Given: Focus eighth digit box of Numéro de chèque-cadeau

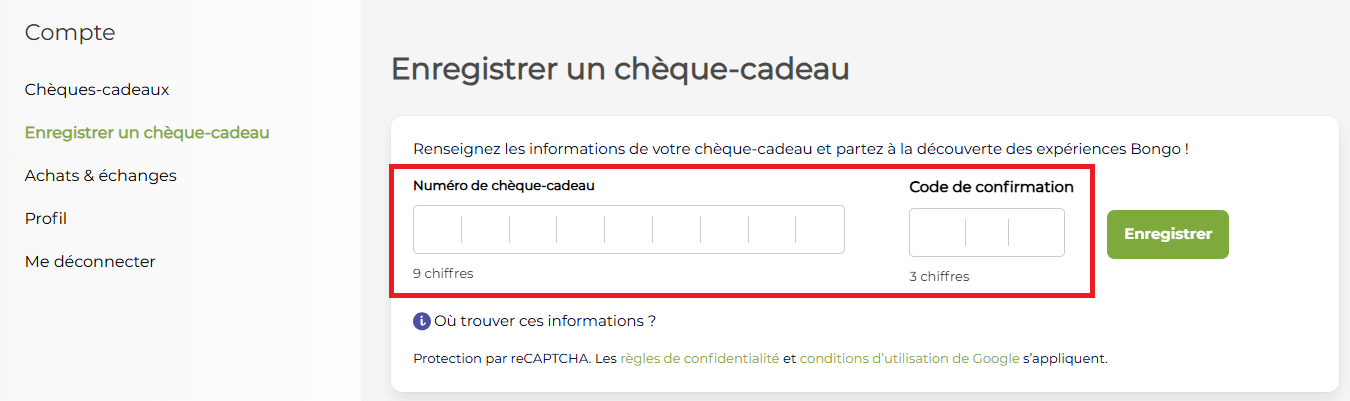Looking at the screenshot, I should (x=772, y=230).
